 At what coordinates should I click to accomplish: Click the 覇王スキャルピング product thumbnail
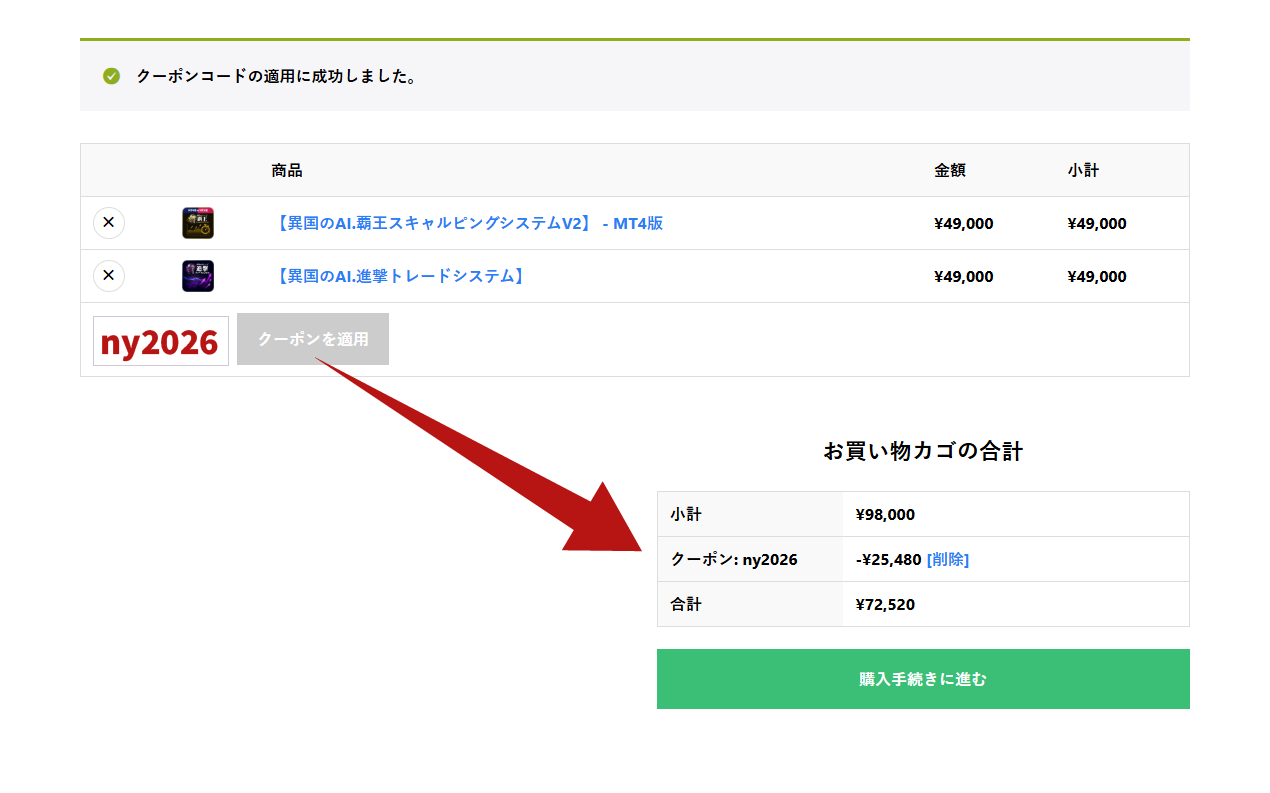(x=198, y=223)
